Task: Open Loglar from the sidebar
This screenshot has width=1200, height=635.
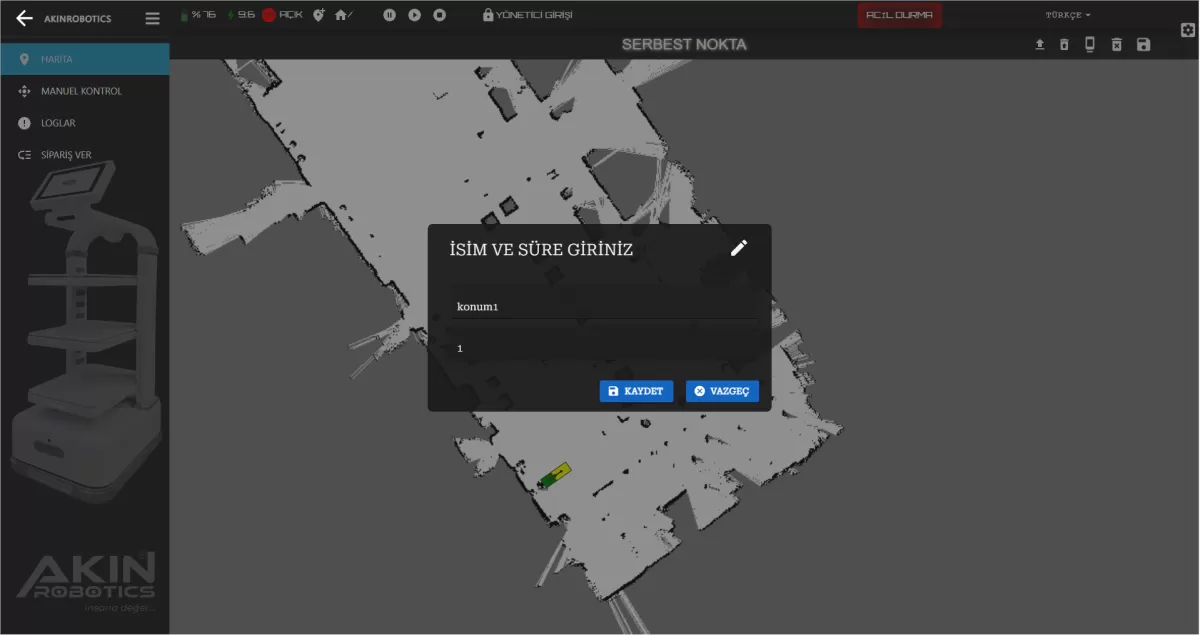Action: coord(58,123)
